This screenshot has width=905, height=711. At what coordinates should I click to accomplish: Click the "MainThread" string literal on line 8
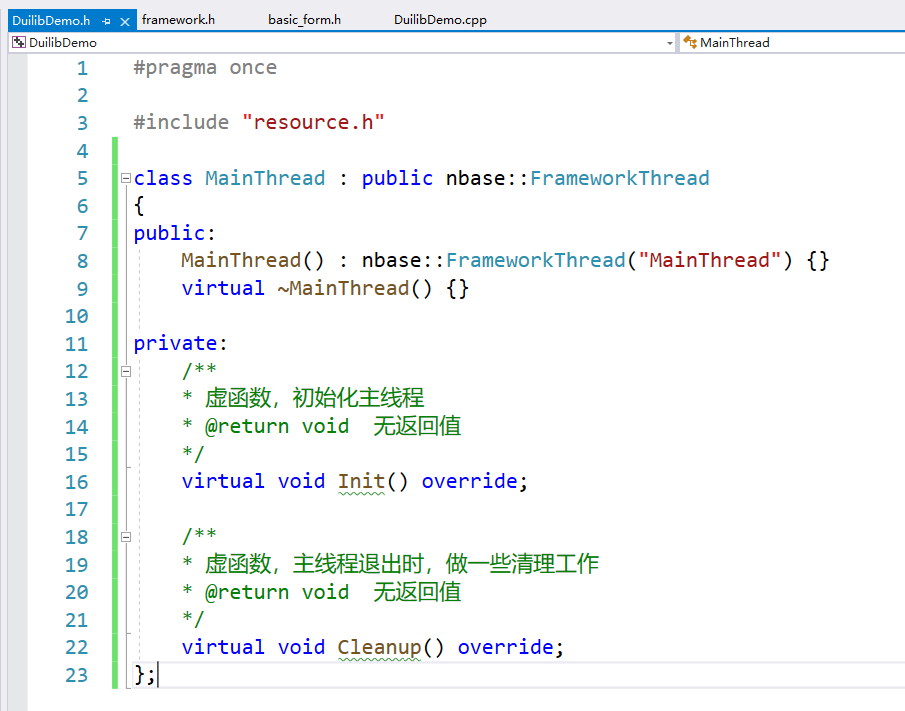(715, 261)
